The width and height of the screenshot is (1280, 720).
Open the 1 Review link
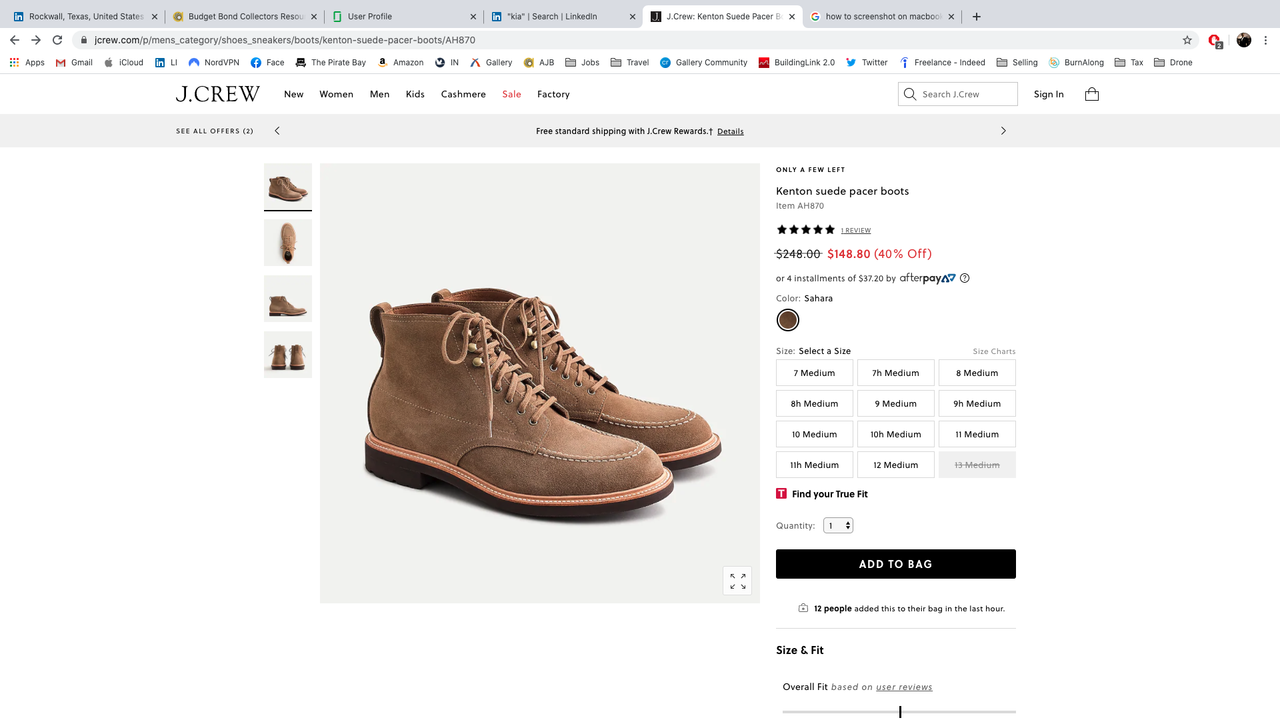[856, 230]
